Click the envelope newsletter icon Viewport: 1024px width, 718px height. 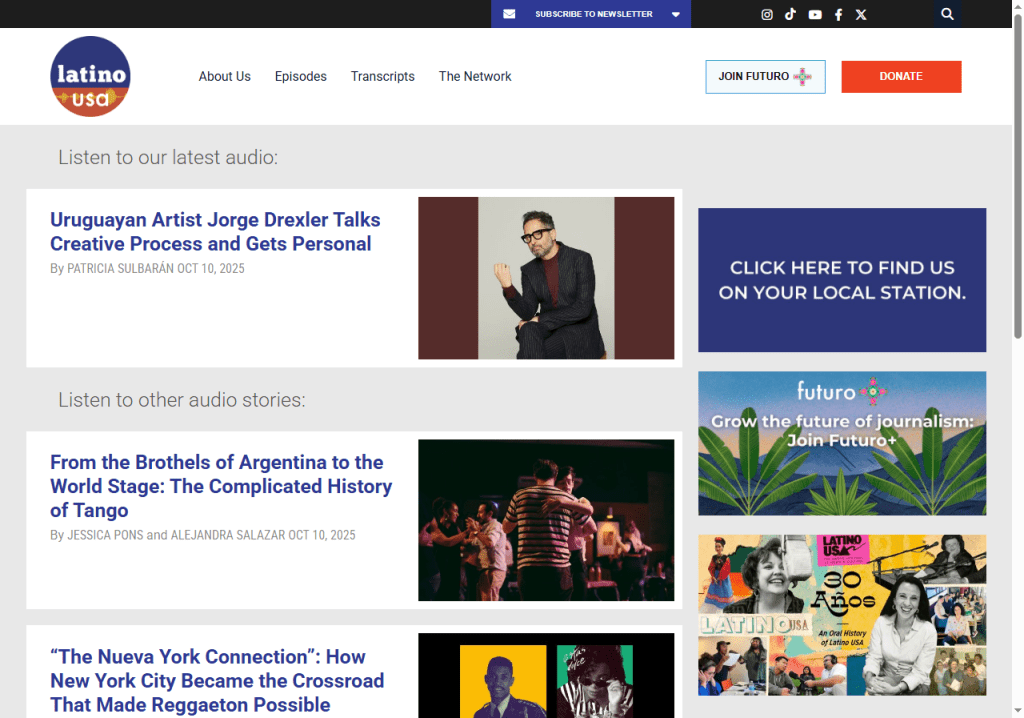(x=509, y=14)
